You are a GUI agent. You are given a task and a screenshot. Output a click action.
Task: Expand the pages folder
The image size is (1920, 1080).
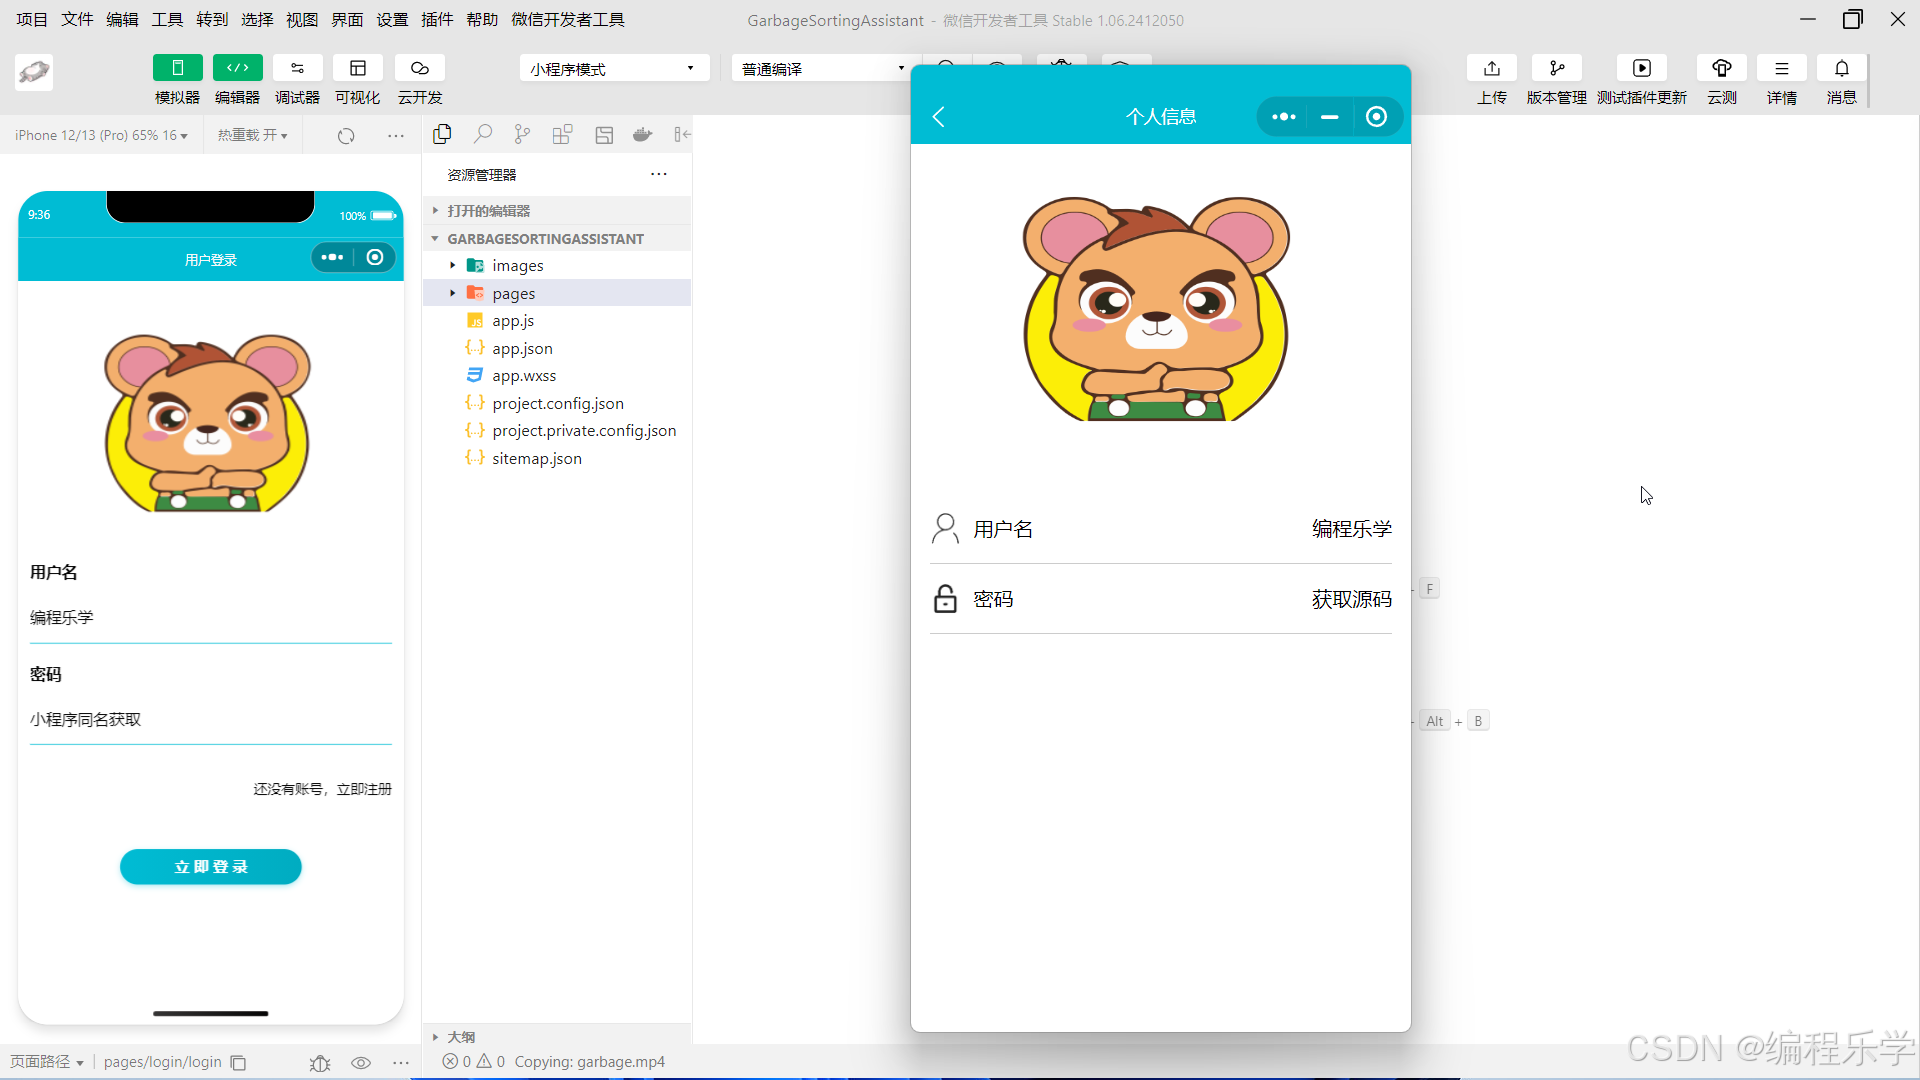(513, 293)
